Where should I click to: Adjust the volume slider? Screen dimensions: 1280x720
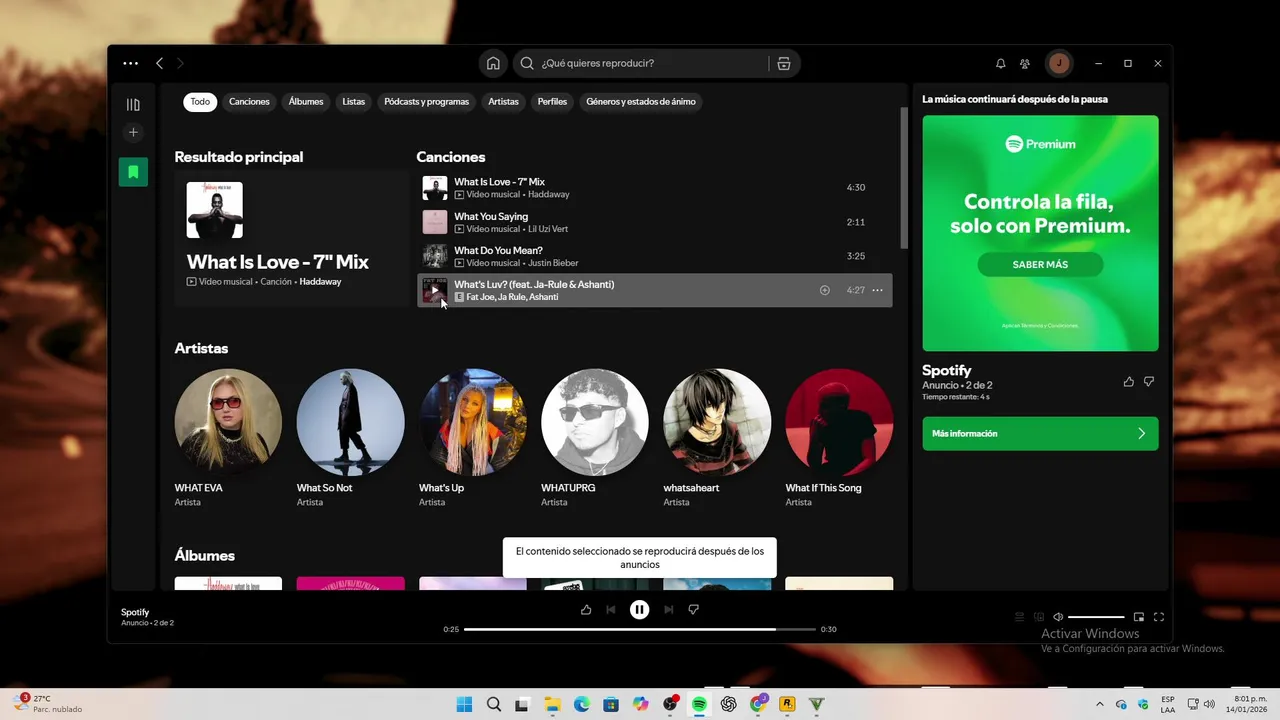tap(1096, 617)
